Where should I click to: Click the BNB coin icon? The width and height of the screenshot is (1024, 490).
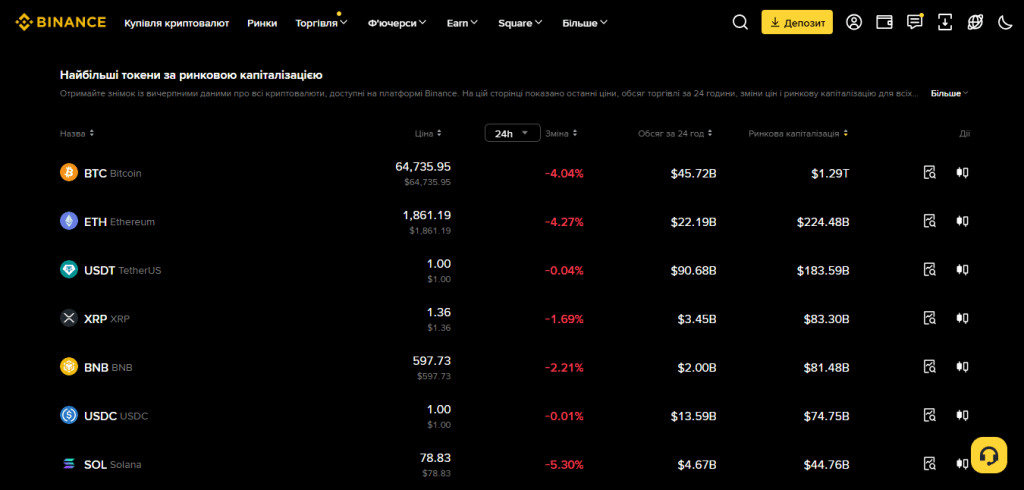(69, 367)
